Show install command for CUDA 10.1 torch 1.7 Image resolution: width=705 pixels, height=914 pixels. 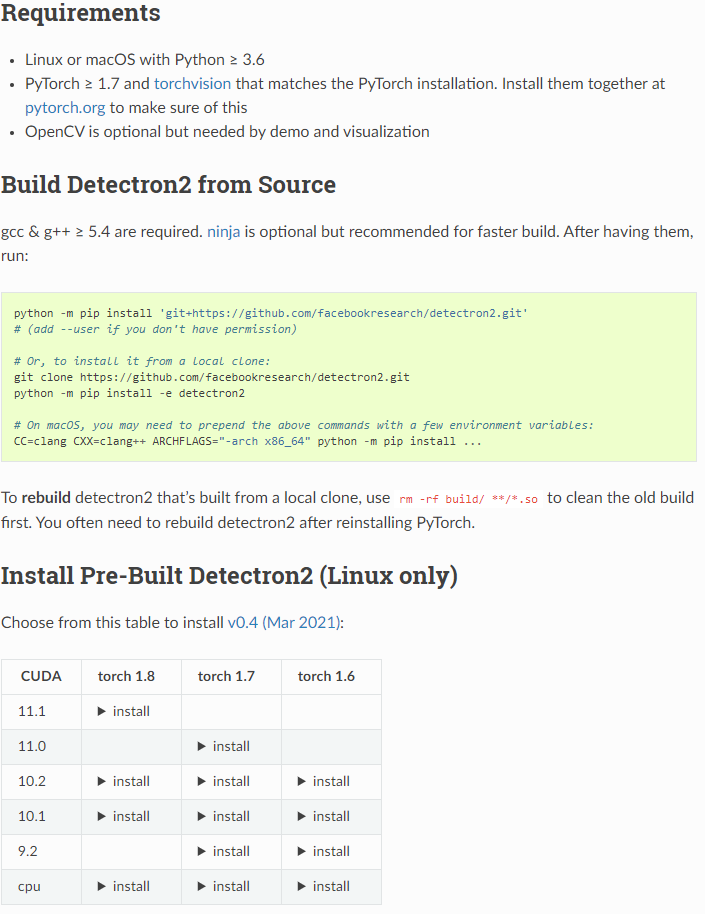pos(223,816)
